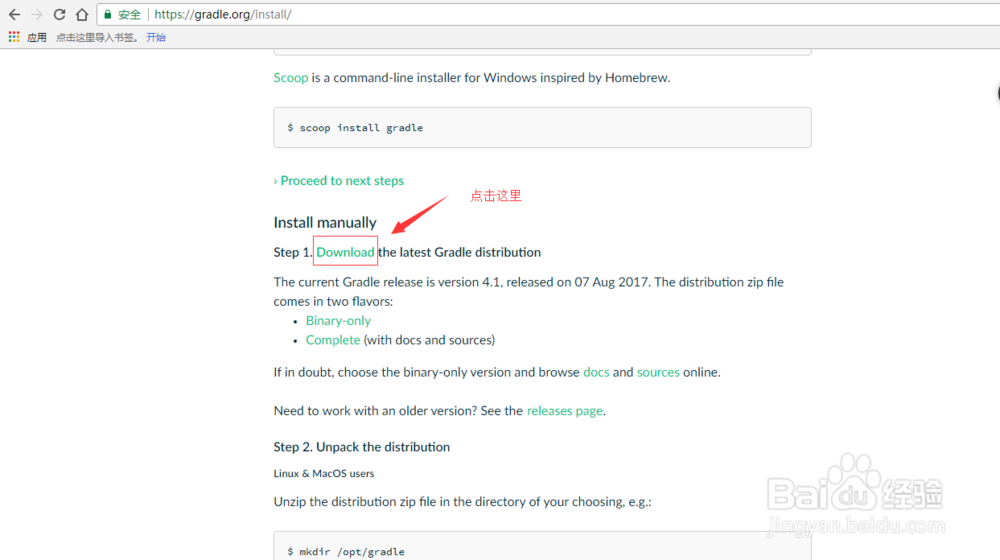Viewport: 1000px width, 560px height.
Task: Open the apps grid bookmark icon
Action: pos(14,37)
